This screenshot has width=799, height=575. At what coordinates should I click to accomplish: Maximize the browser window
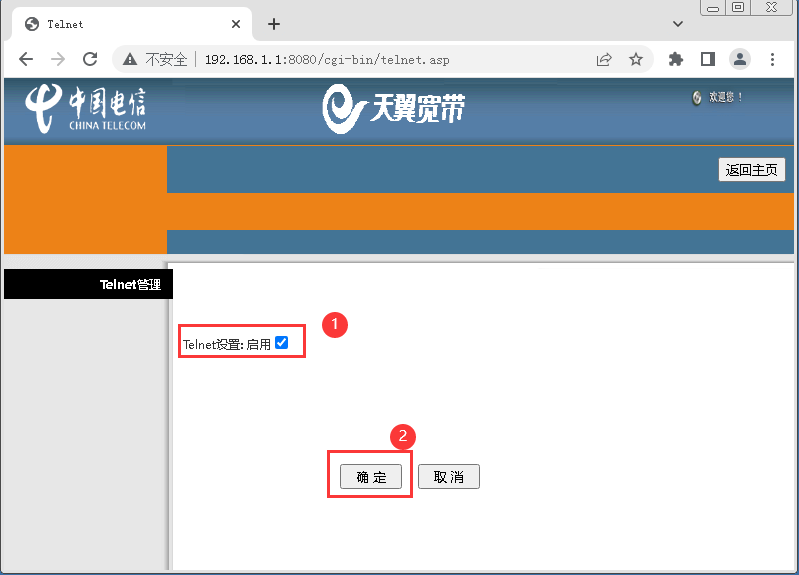[x=738, y=8]
